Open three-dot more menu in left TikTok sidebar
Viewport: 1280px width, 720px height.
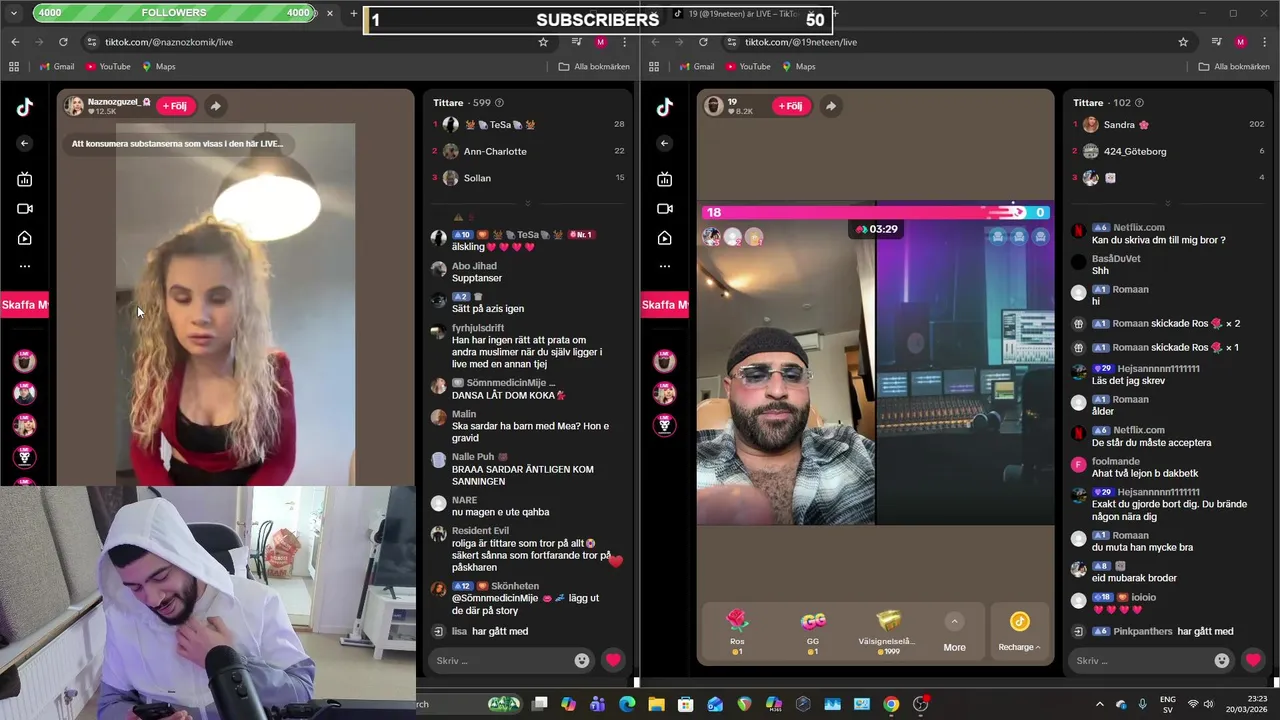pyautogui.click(x=25, y=266)
